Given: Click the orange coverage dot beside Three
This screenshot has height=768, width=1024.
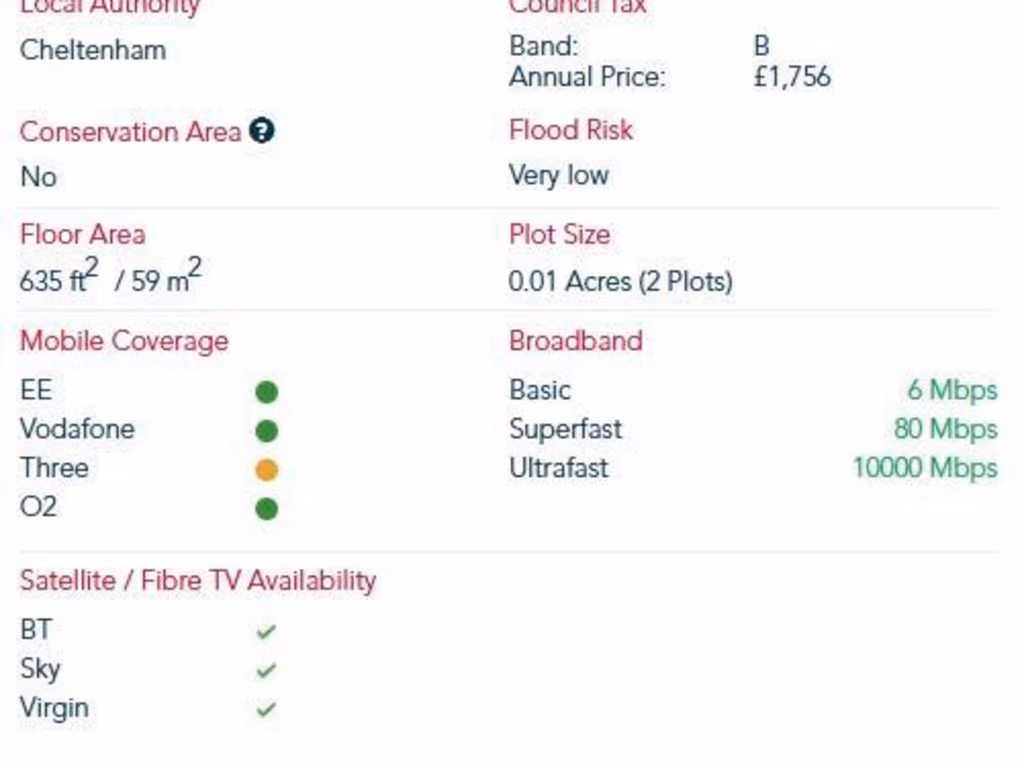Looking at the screenshot, I should coord(266,469).
